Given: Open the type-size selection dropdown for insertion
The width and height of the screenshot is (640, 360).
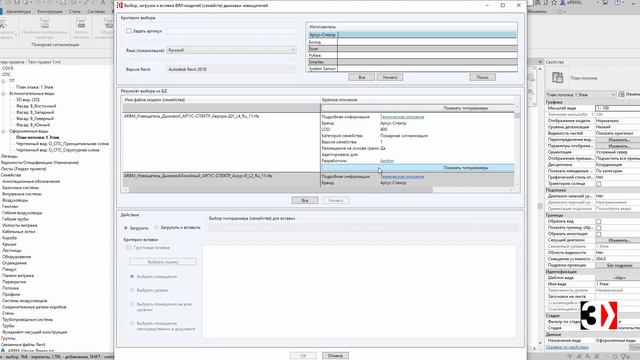Looking at the screenshot, I should pyautogui.click(x=362, y=228).
